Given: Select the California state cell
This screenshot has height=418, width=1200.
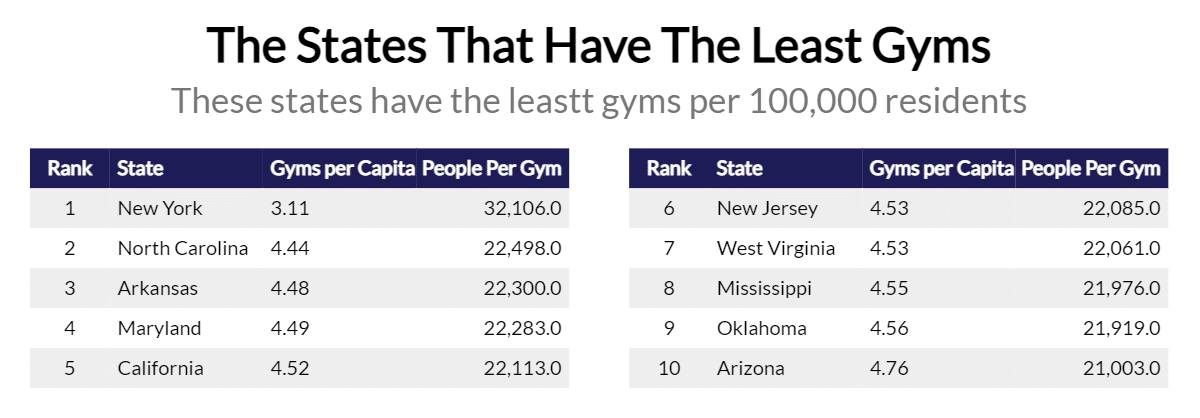Looking at the screenshot, I should click(161, 368).
